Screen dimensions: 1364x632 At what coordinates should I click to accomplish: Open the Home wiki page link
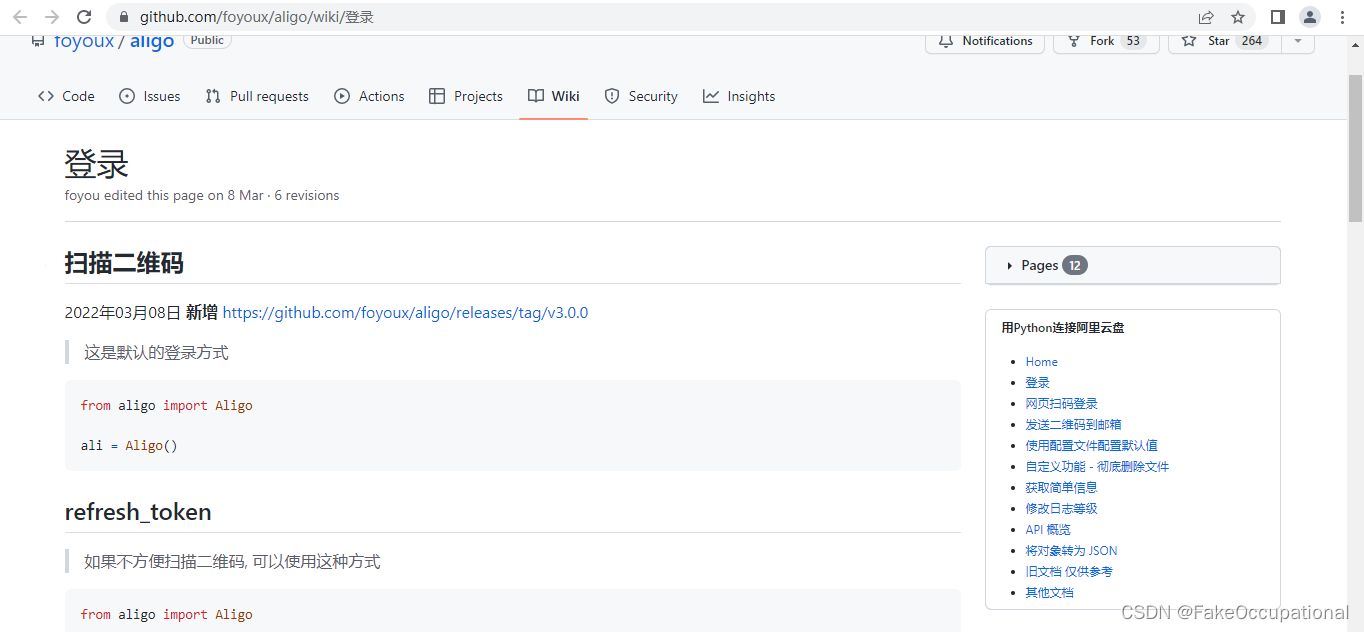[1041, 362]
